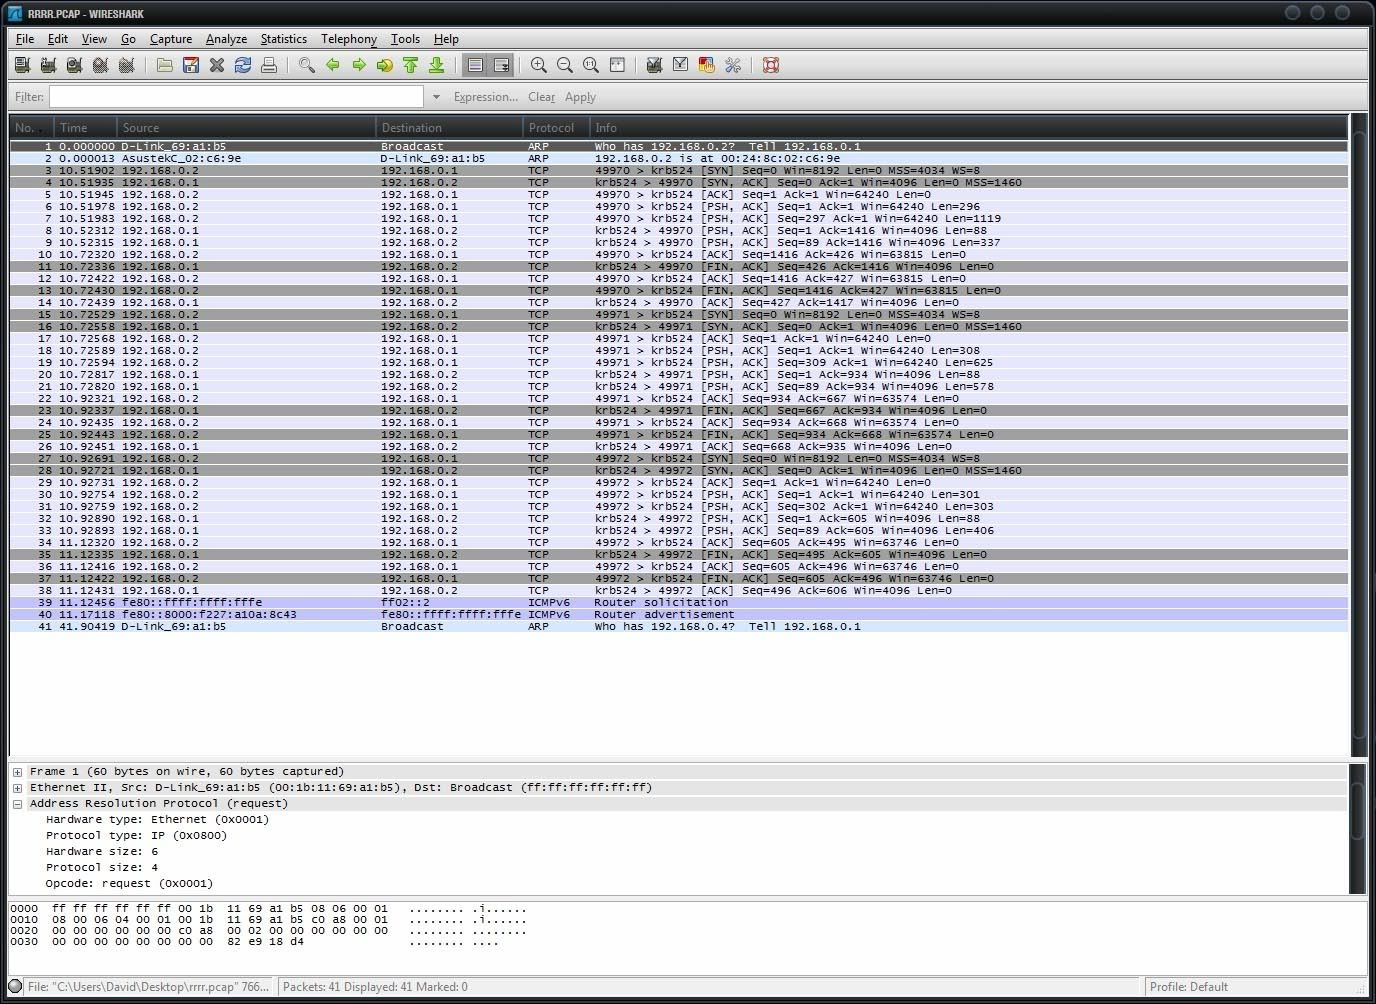Select packet 3 SYN row to krb524
Screen dimensions: 1376x1004
click(678, 170)
